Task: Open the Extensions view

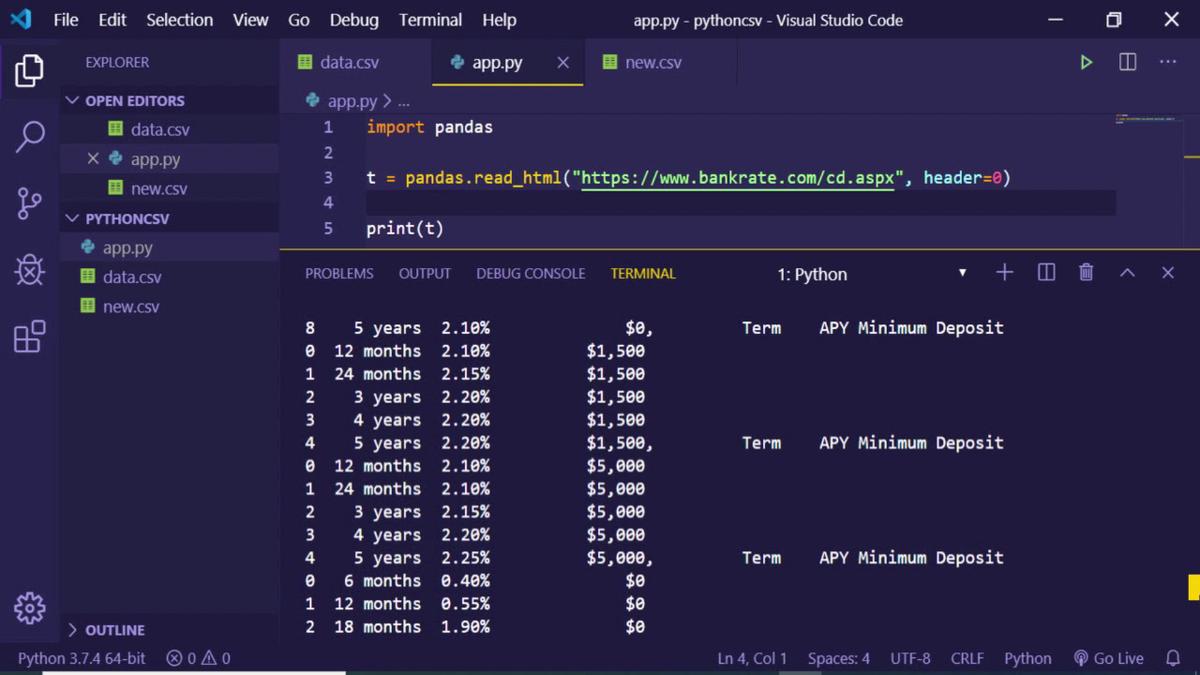Action: click(29, 337)
